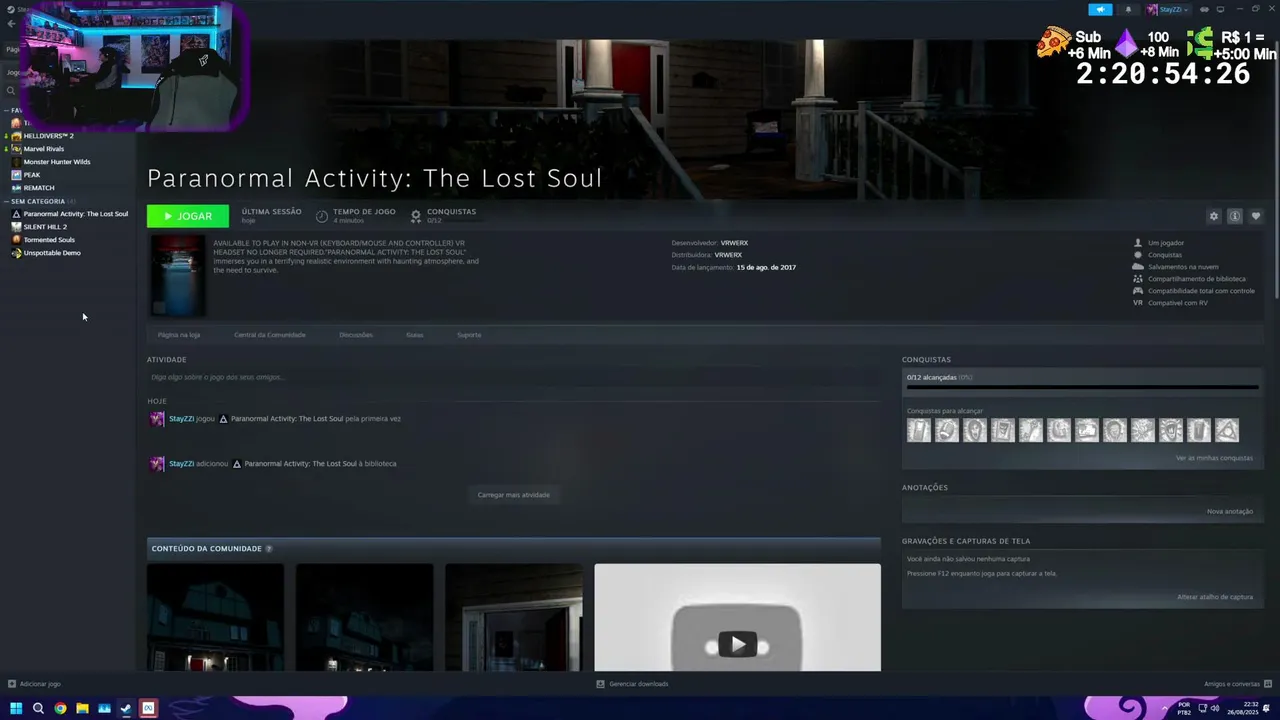Open the Steam announcements megaphone button

(x=1100, y=9)
